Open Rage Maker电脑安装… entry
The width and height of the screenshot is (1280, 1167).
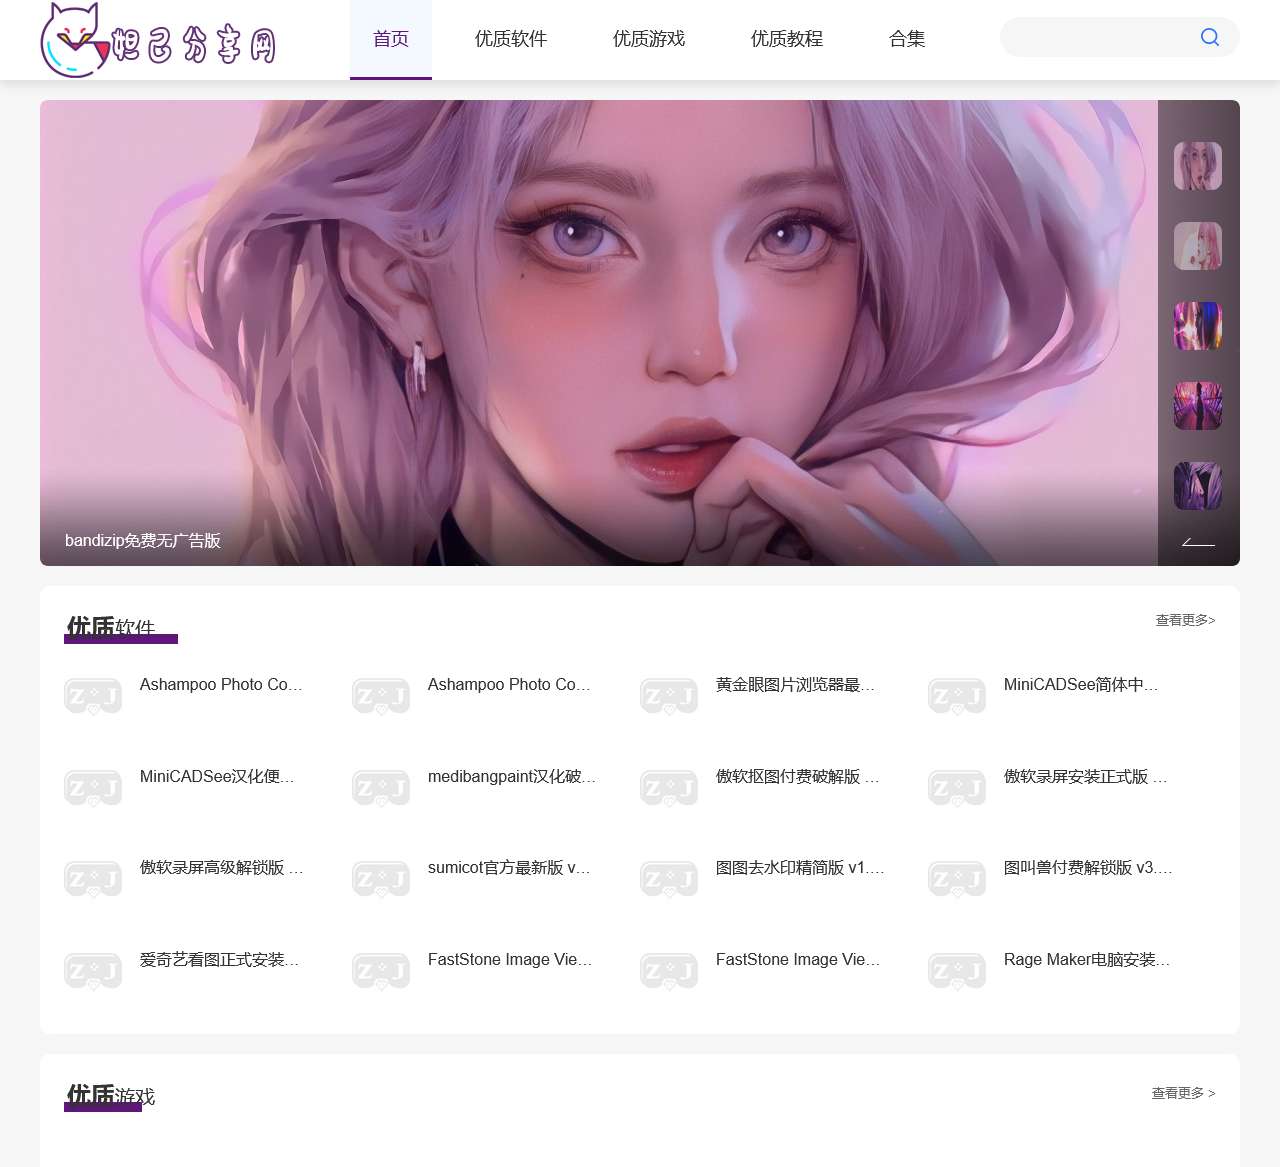tap(1087, 960)
